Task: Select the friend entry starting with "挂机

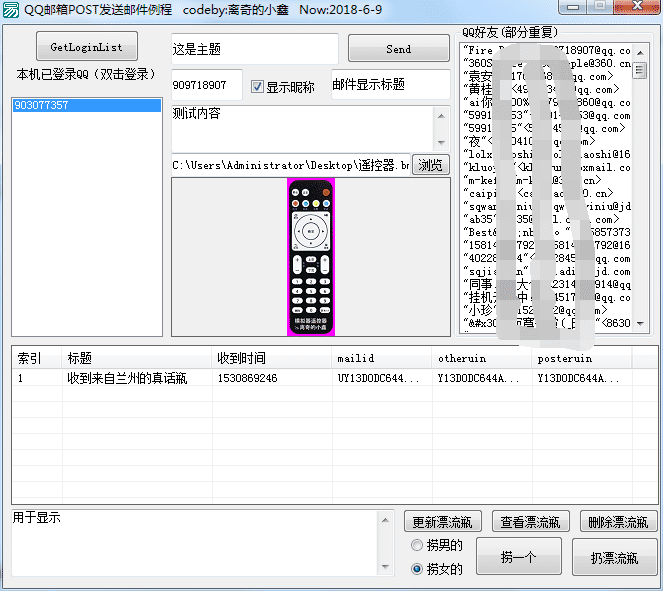Action: coord(547,297)
